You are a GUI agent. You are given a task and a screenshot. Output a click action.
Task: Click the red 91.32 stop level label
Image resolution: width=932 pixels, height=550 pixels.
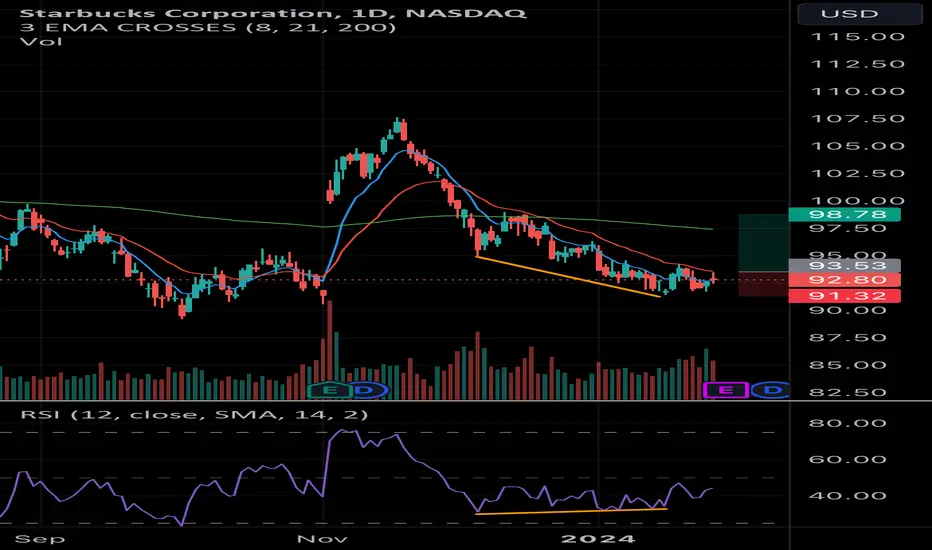tap(844, 296)
